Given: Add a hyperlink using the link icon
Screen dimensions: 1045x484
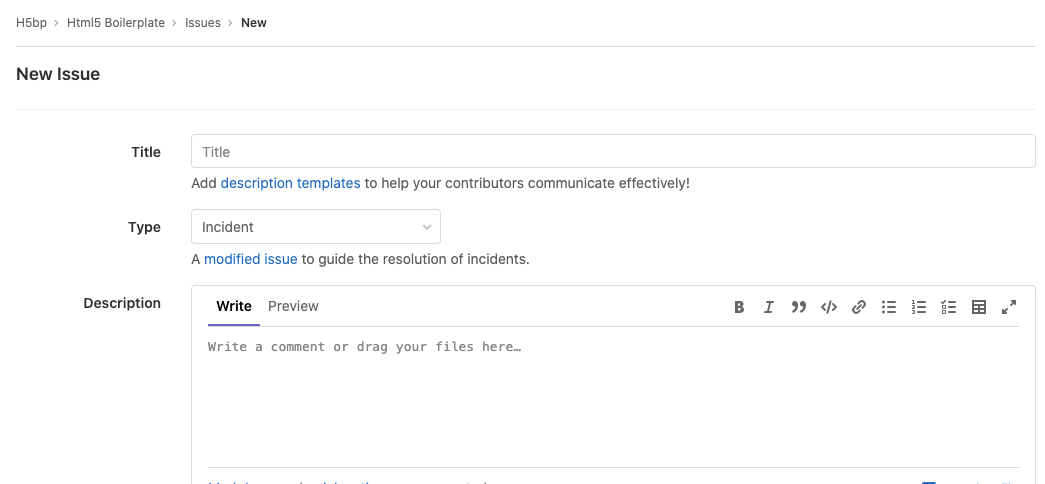Looking at the screenshot, I should pos(858,307).
